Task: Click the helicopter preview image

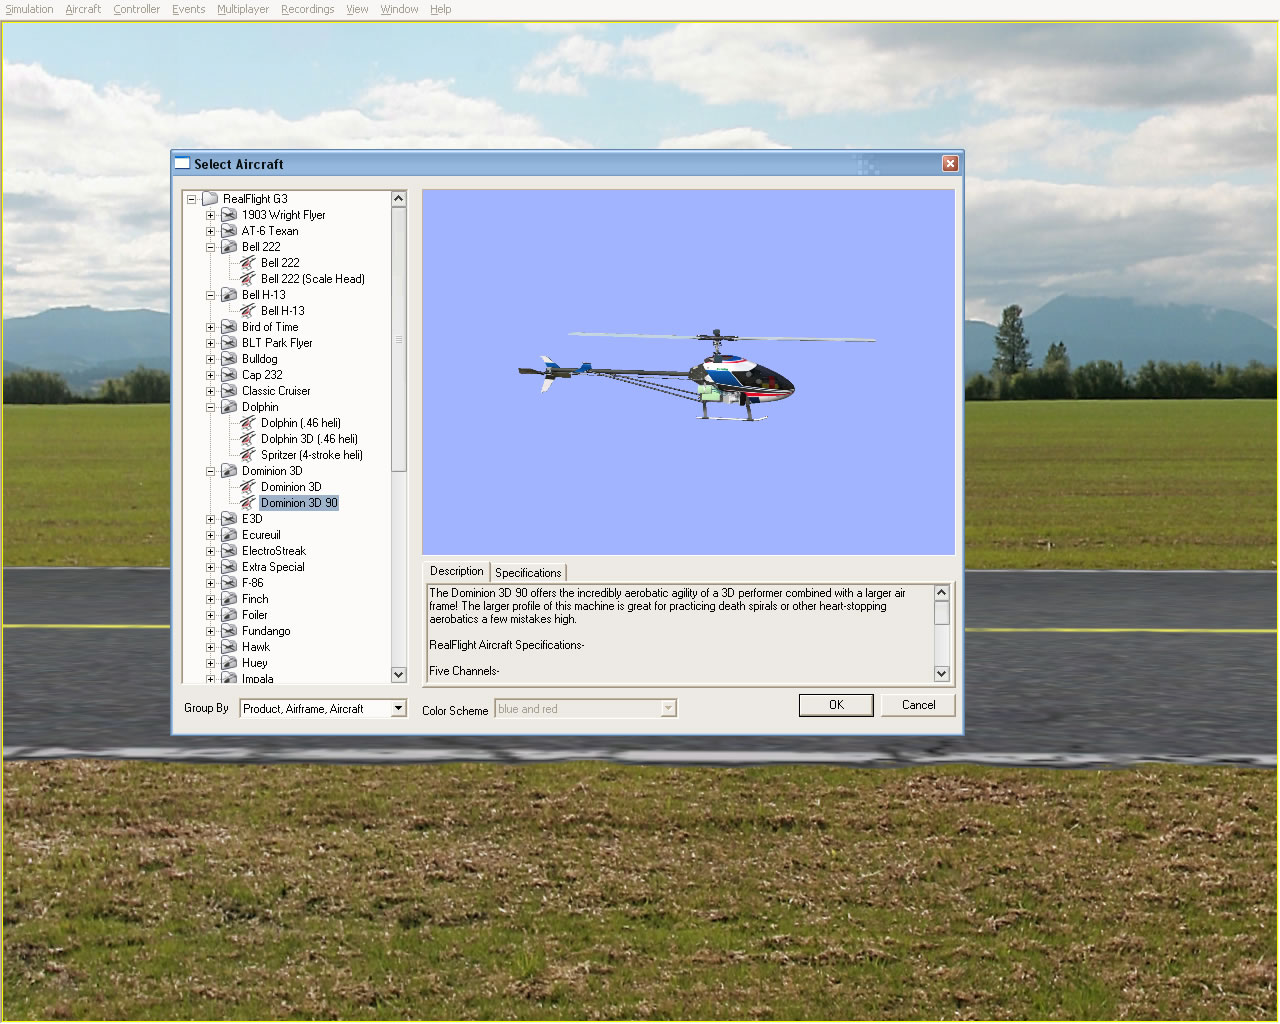Action: [688, 372]
